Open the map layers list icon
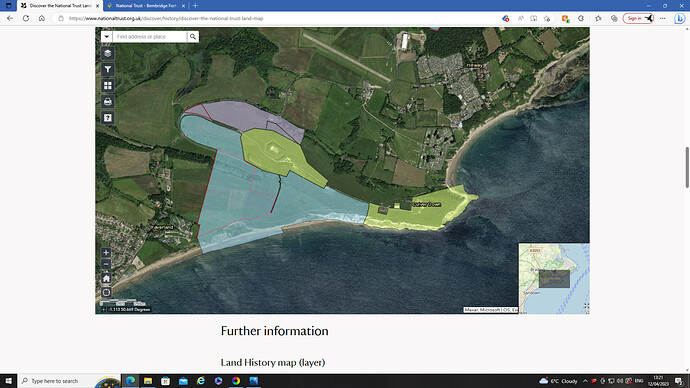 tap(107, 53)
